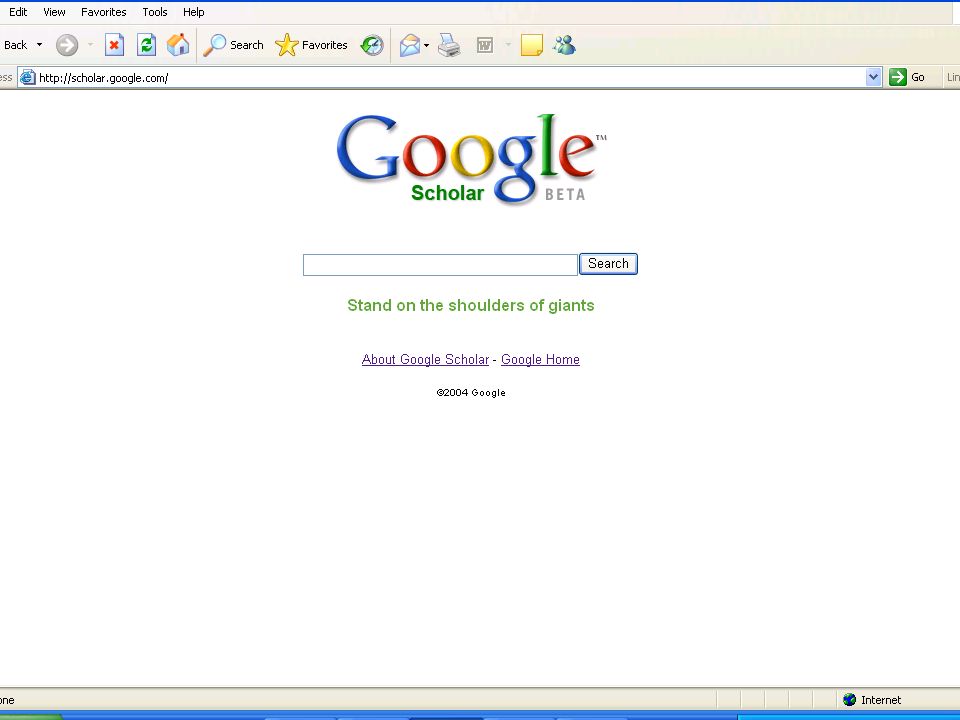This screenshot has width=960, height=720.
Task: Launch the Messenger people icon
Action: pyautogui.click(x=564, y=45)
